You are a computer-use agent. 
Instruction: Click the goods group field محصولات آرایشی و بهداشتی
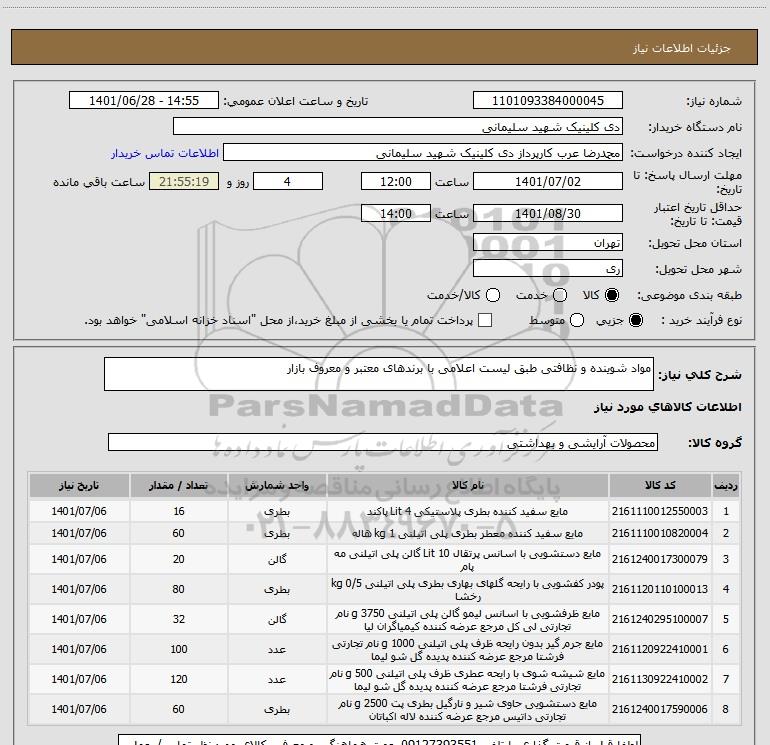[383, 442]
